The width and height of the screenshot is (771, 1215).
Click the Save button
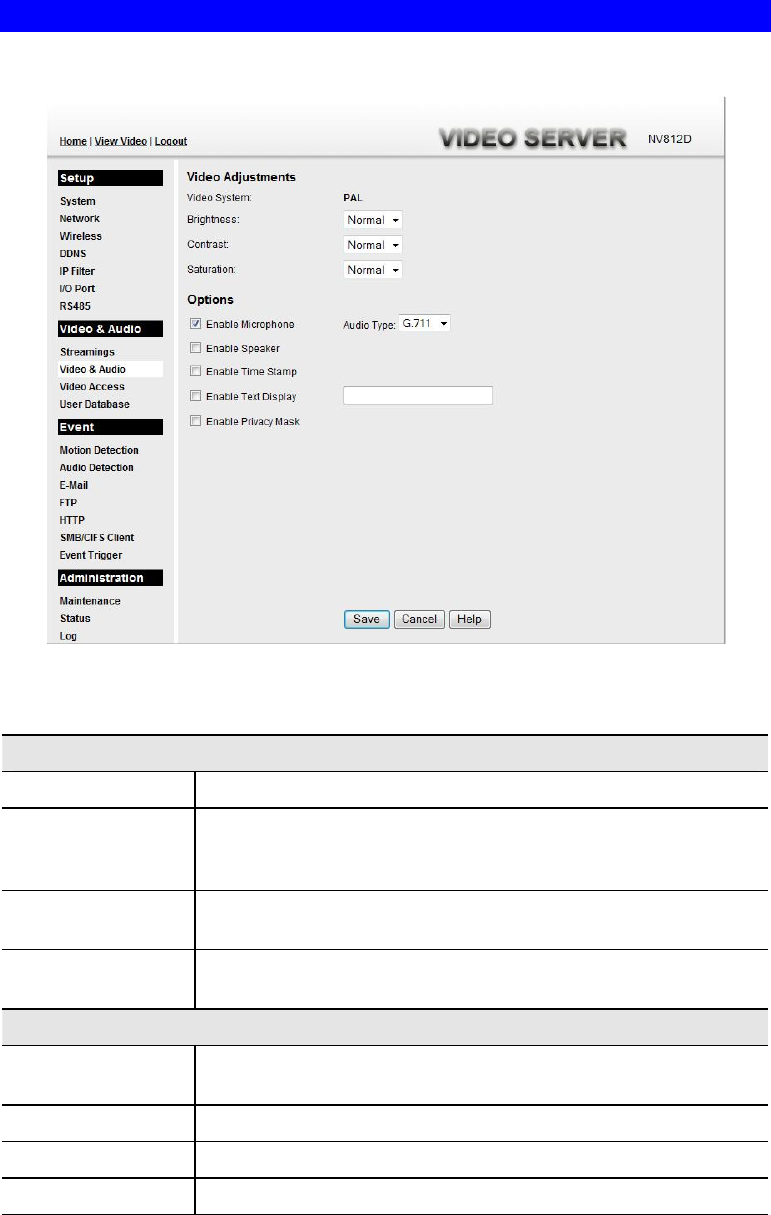click(366, 619)
